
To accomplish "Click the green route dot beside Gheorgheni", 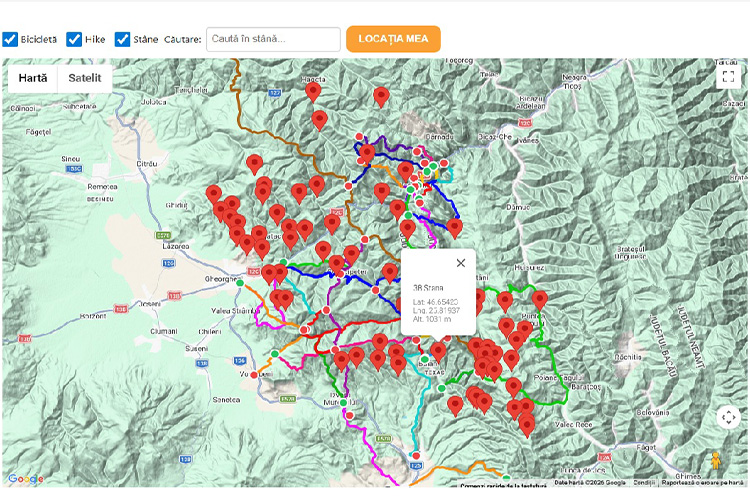I will [x=239, y=282].
